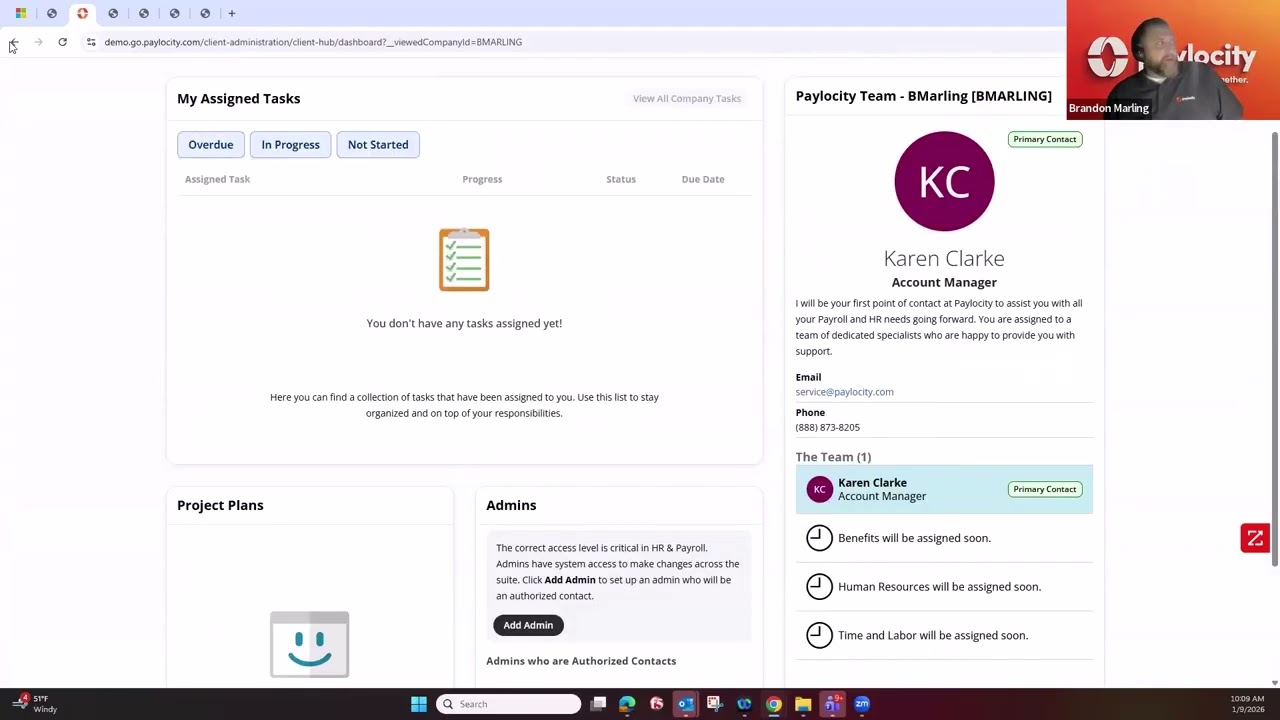Click the My Assigned Tasks heading
1280x720 pixels.
239,98
